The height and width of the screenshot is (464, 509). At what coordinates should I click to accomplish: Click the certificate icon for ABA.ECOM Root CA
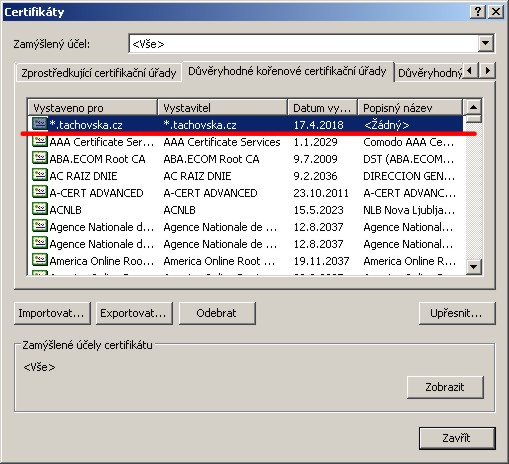40,158
